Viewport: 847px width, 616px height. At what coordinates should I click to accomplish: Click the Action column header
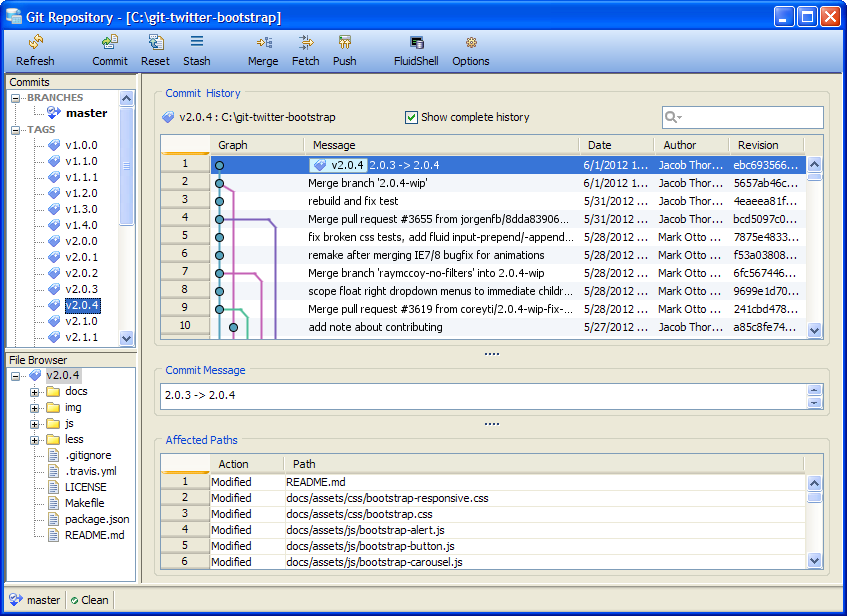pyautogui.click(x=247, y=464)
